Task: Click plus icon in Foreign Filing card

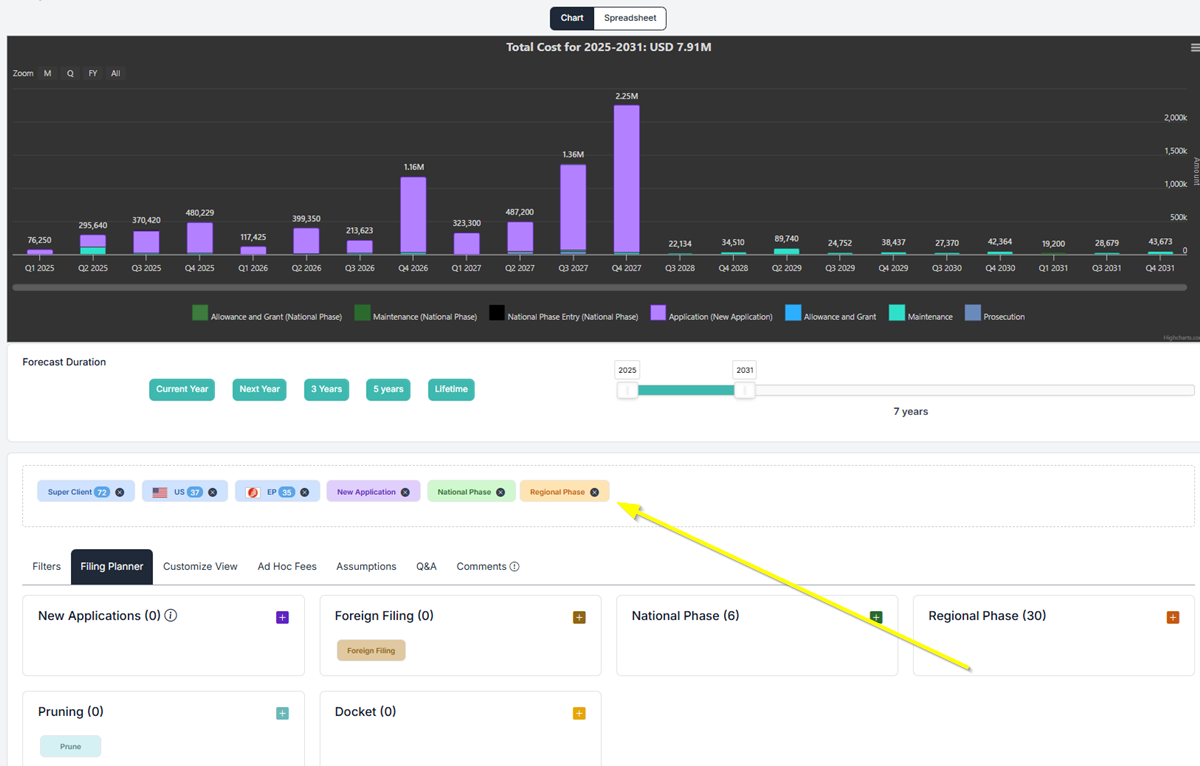Action: 579,618
